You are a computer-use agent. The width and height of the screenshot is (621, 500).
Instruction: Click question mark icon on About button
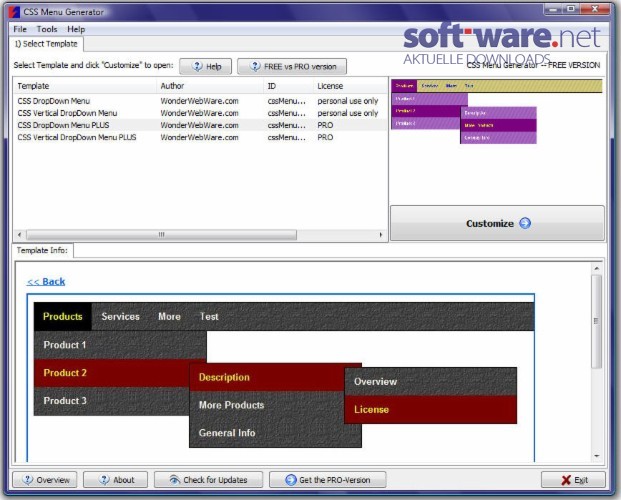pyautogui.click(x=104, y=480)
